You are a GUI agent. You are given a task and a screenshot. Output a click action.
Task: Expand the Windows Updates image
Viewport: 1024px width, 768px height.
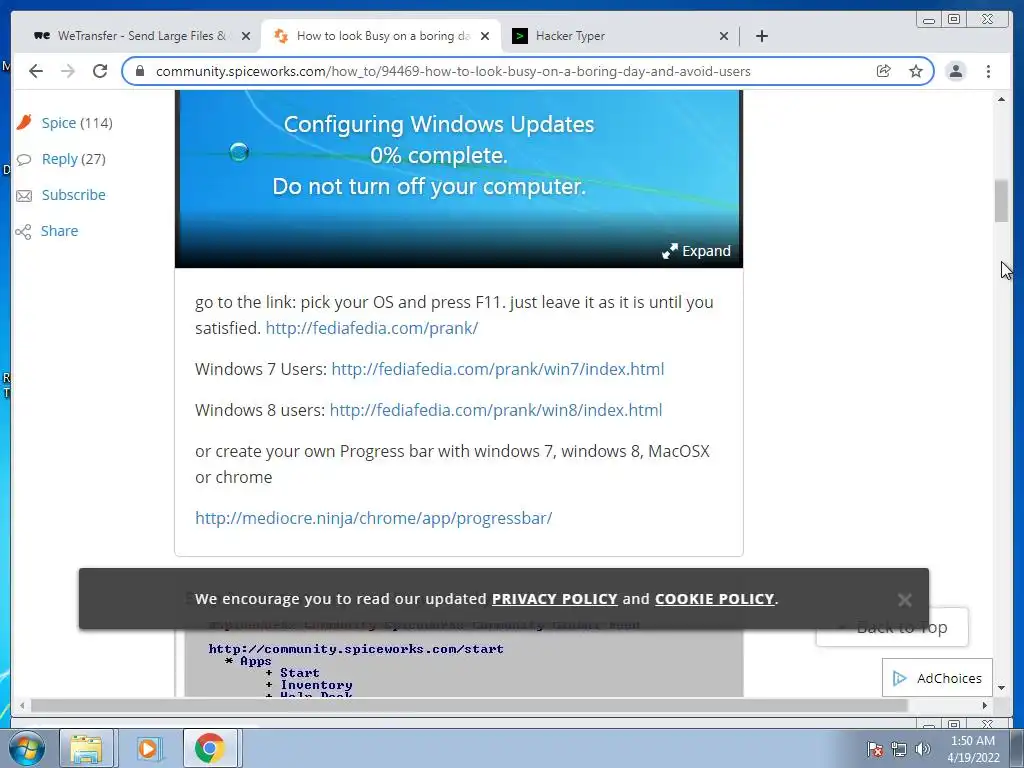click(696, 251)
